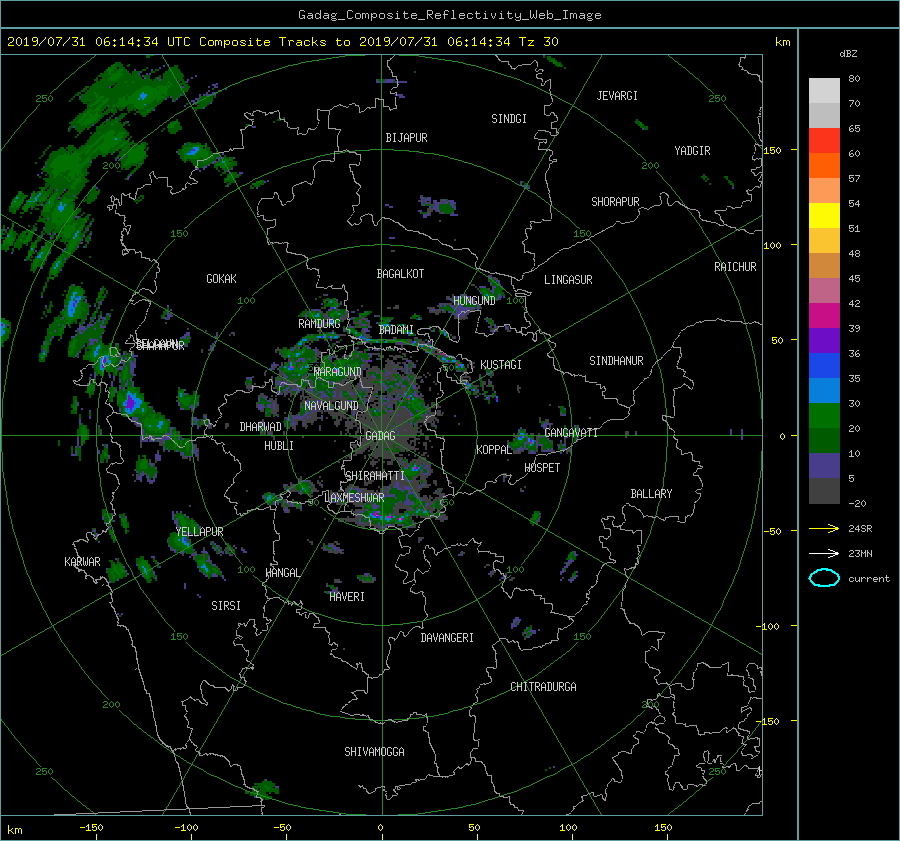The image size is (900, 841).
Task: Click the BAGALKOT city label
Action: [400, 274]
